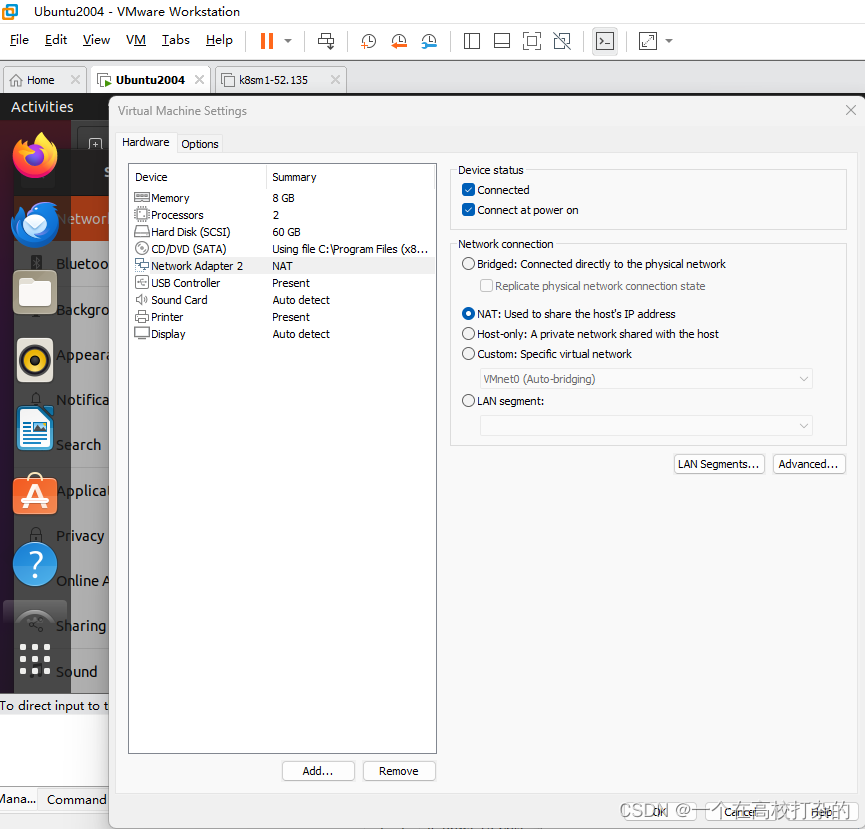The width and height of the screenshot is (865, 829).
Task: Show applications grid in Ubuntu dock
Action: pos(35,659)
